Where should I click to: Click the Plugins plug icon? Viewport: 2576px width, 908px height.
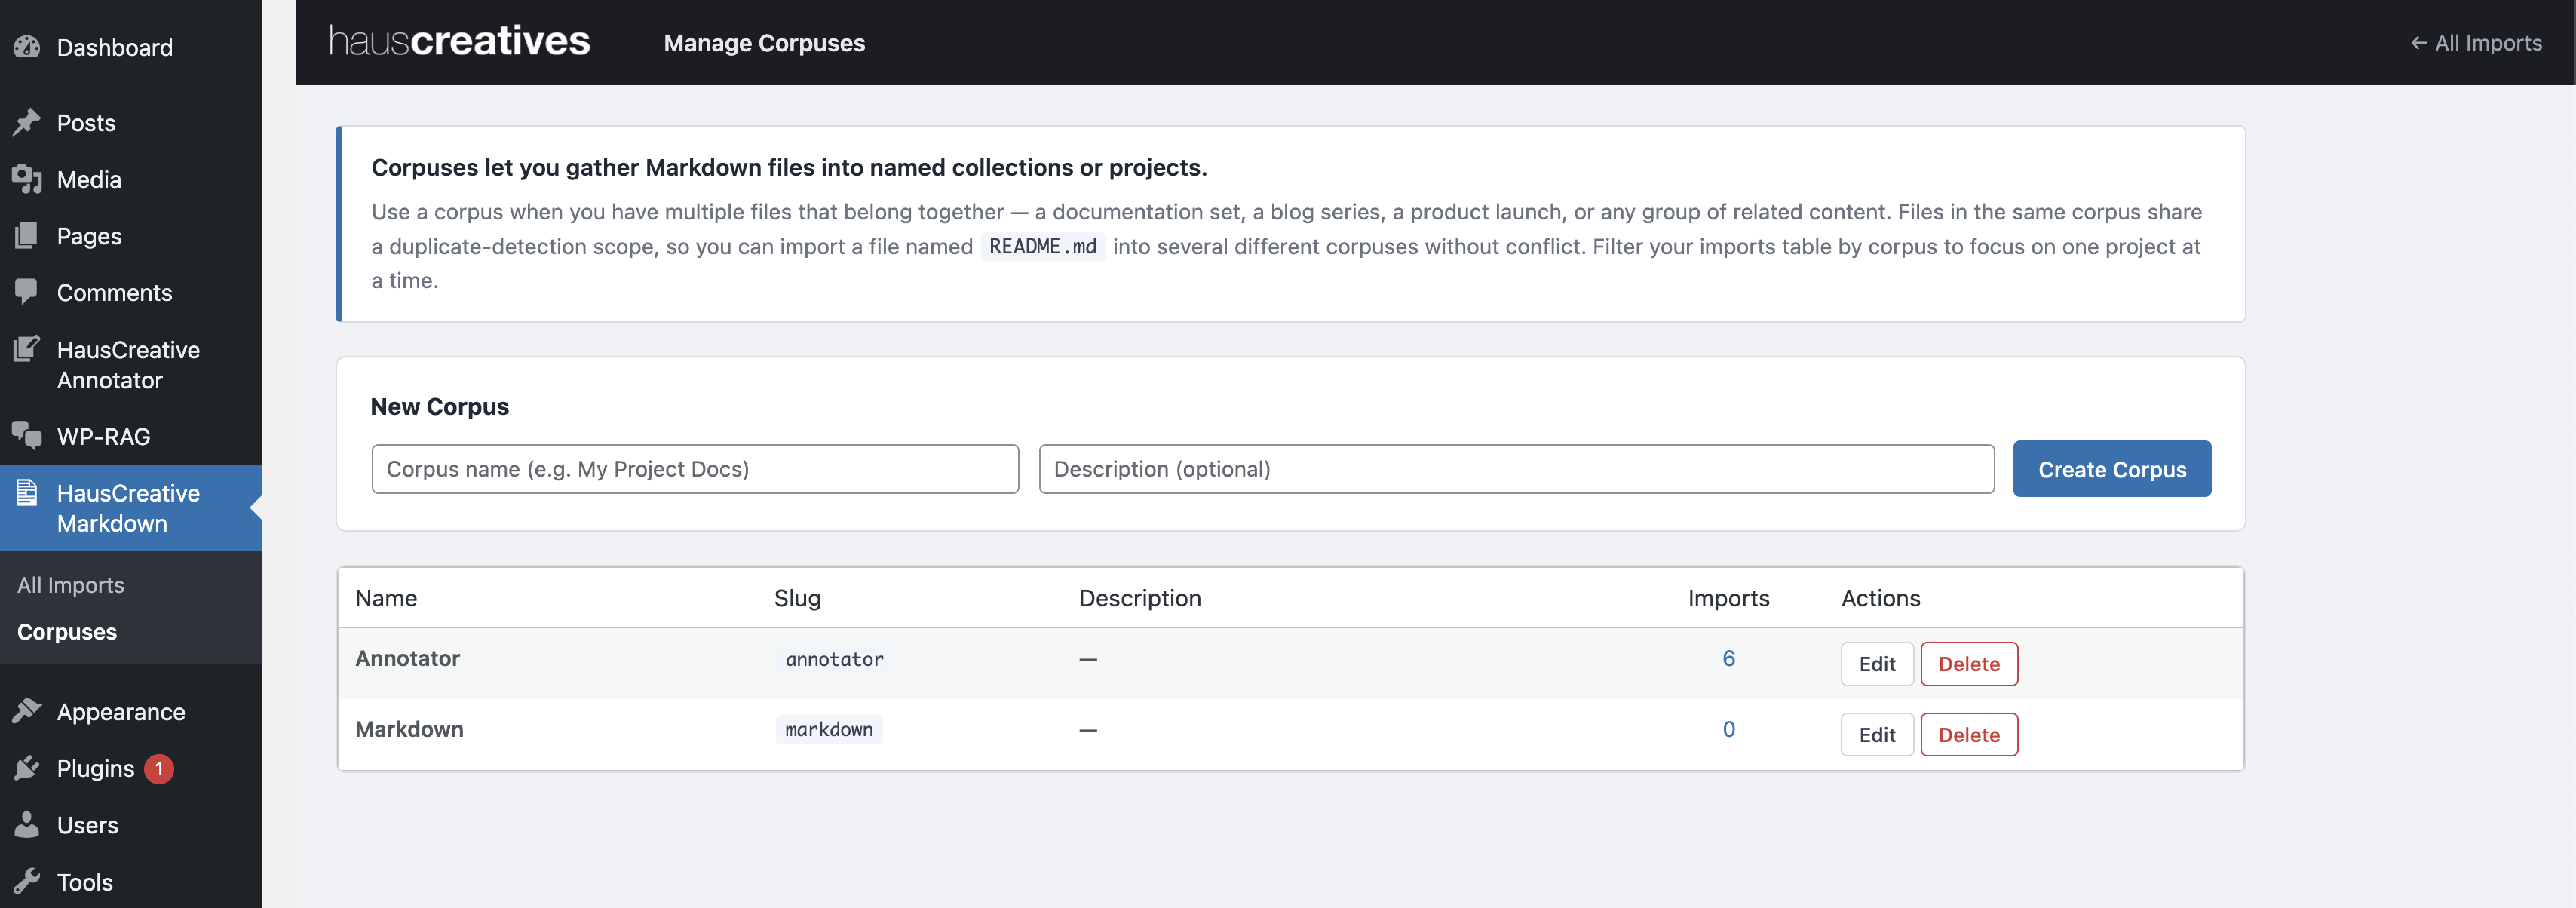click(x=27, y=768)
